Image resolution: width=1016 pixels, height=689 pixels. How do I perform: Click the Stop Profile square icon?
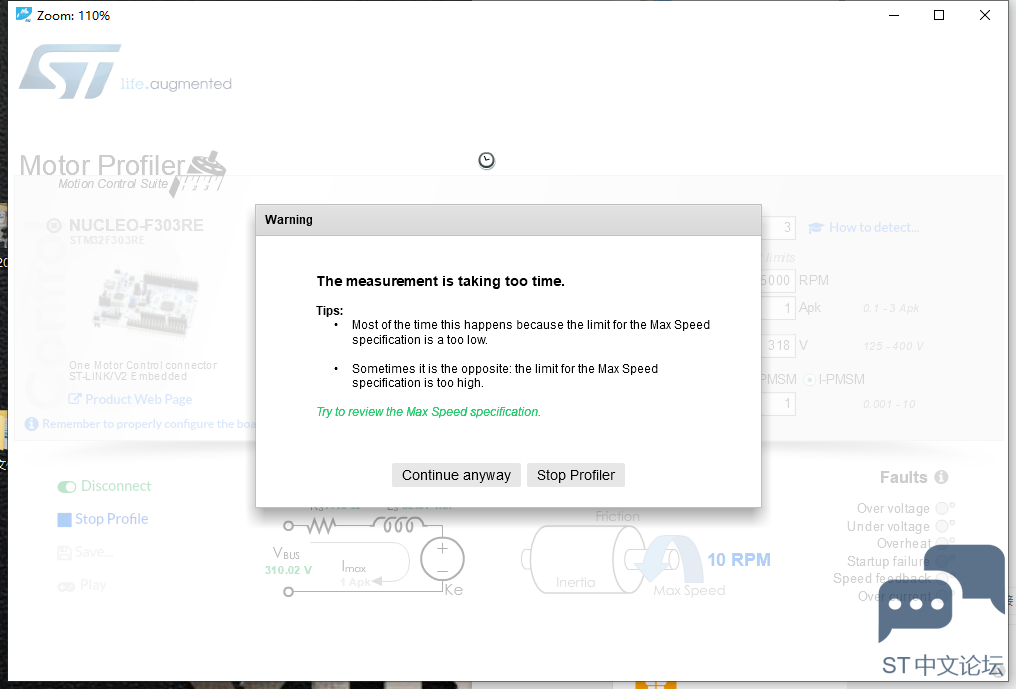(x=64, y=520)
